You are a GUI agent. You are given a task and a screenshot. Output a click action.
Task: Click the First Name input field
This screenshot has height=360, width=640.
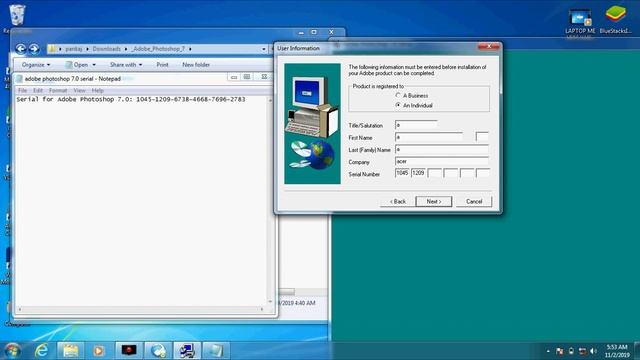429,137
